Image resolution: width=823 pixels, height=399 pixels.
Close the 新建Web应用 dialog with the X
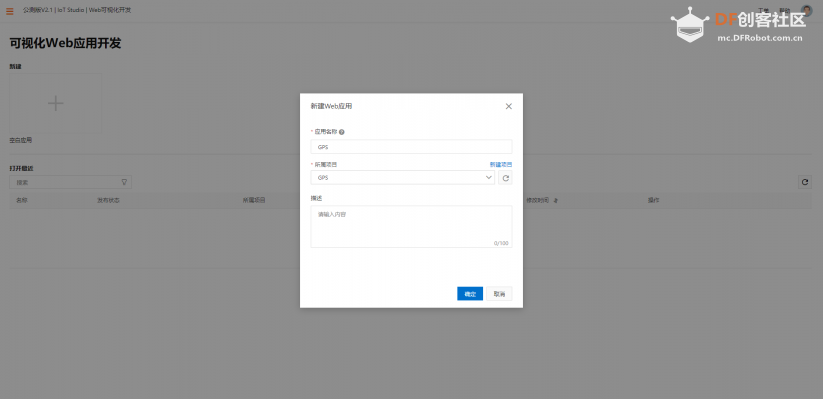pyautogui.click(x=509, y=106)
